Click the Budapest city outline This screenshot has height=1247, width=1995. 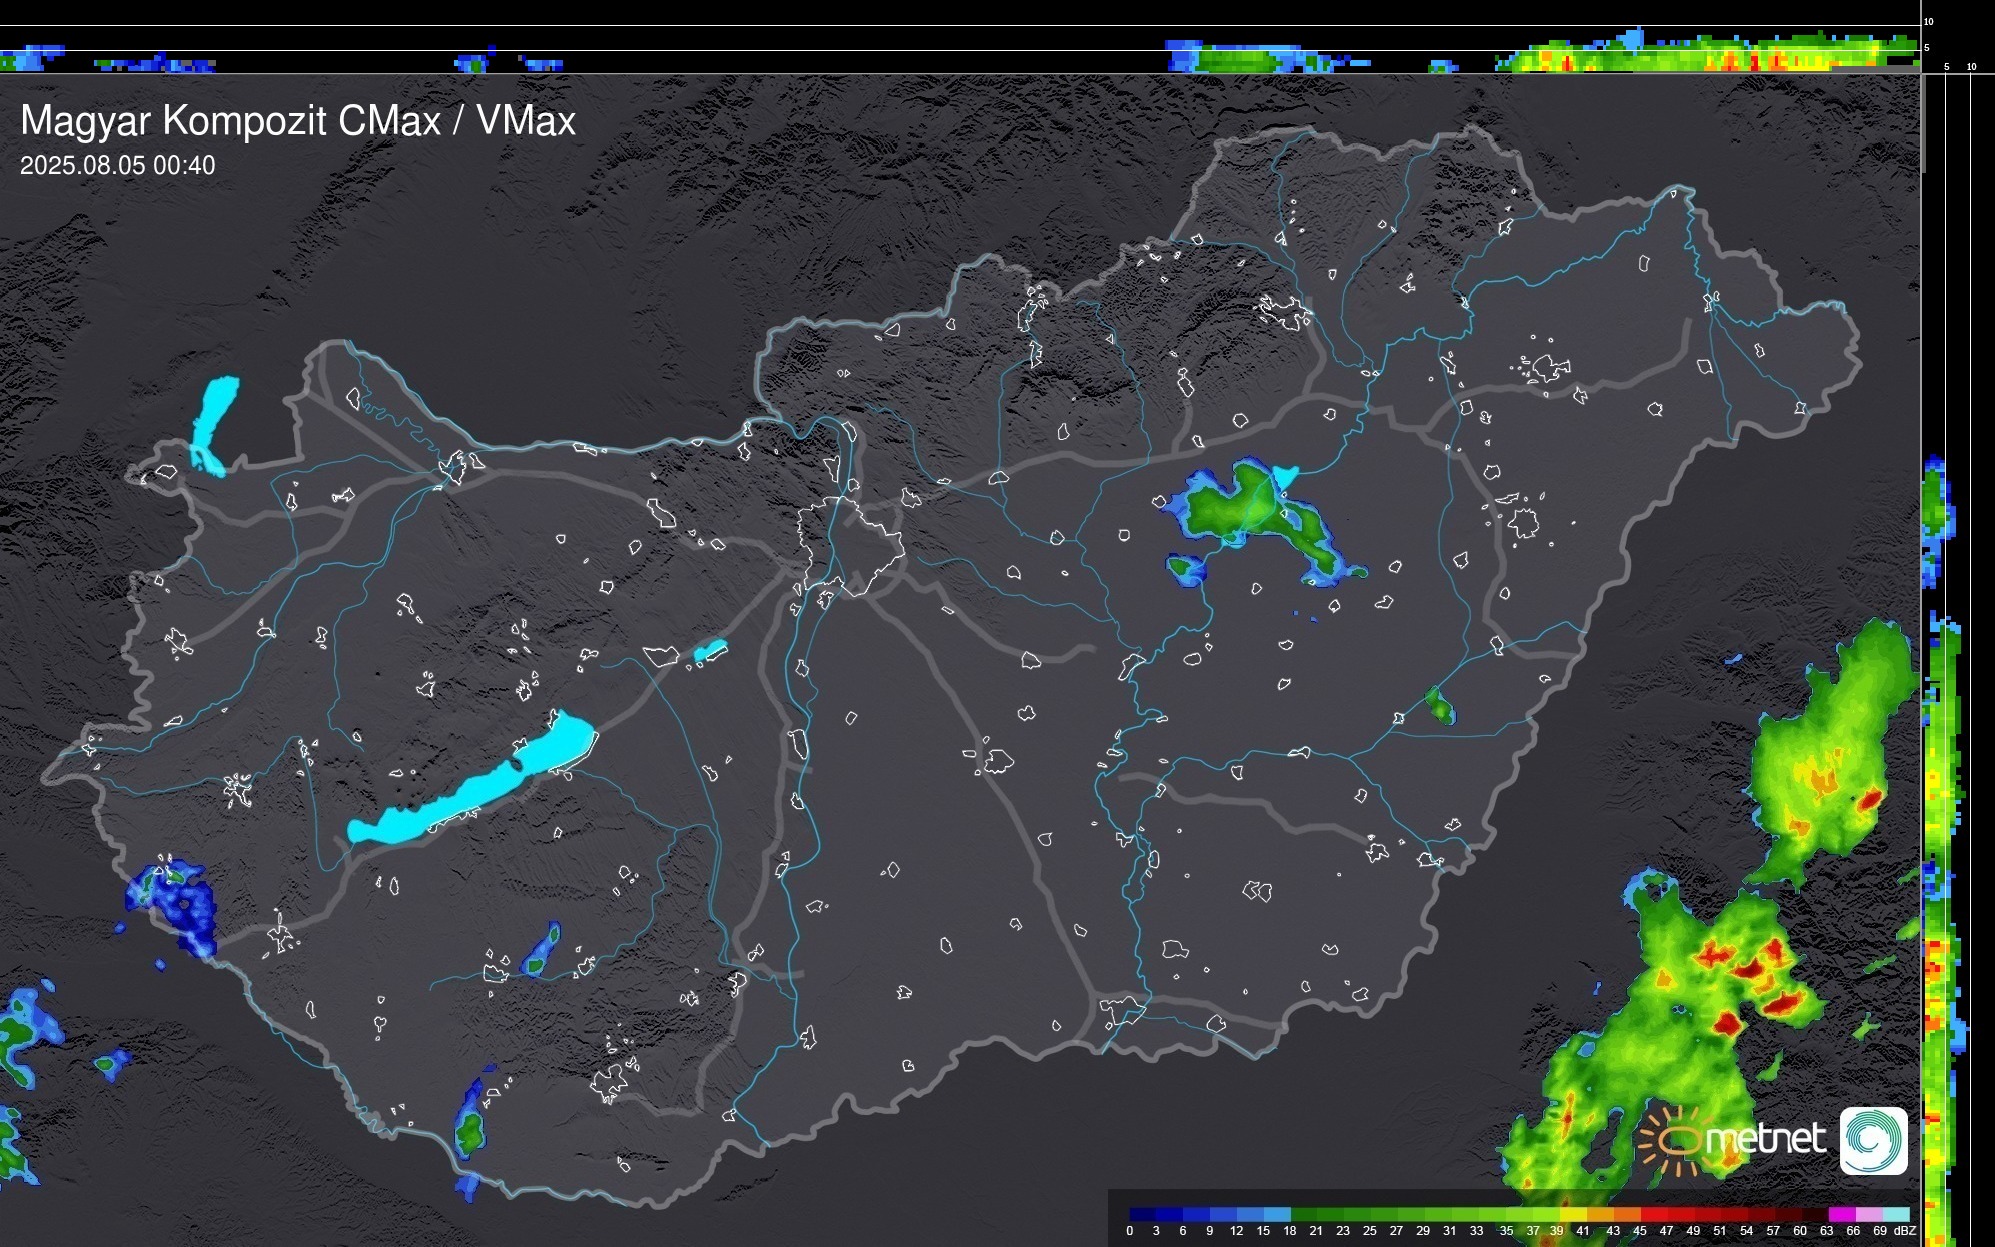(x=850, y=545)
